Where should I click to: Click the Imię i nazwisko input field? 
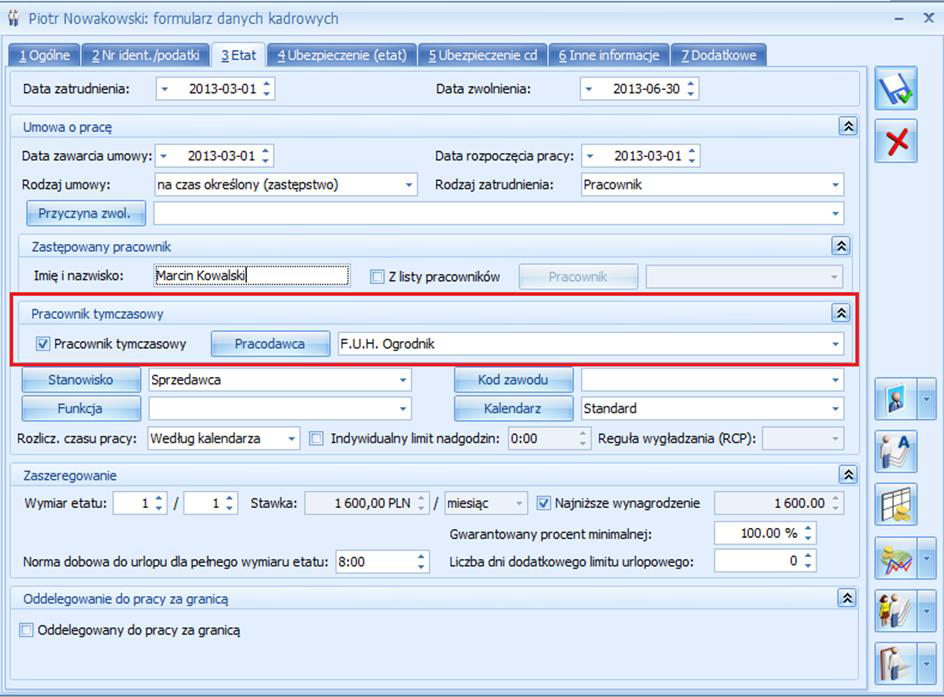tap(252, 276)
